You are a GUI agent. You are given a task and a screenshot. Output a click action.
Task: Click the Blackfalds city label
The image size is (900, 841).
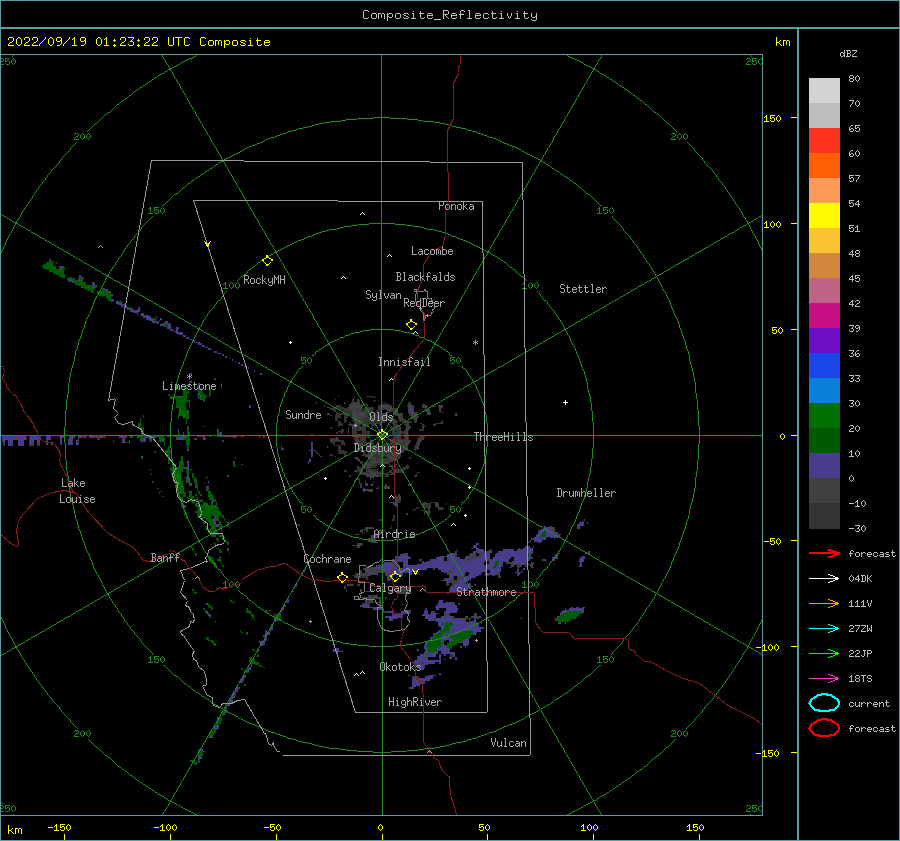(x=425, y=277)
